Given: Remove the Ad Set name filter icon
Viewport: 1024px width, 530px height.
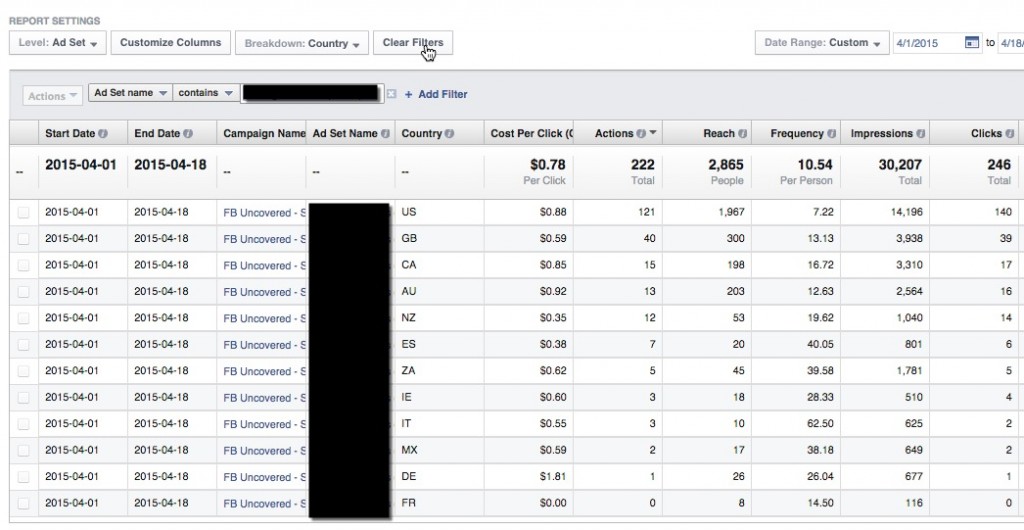Looking at the screenshot, I should 391,94.
